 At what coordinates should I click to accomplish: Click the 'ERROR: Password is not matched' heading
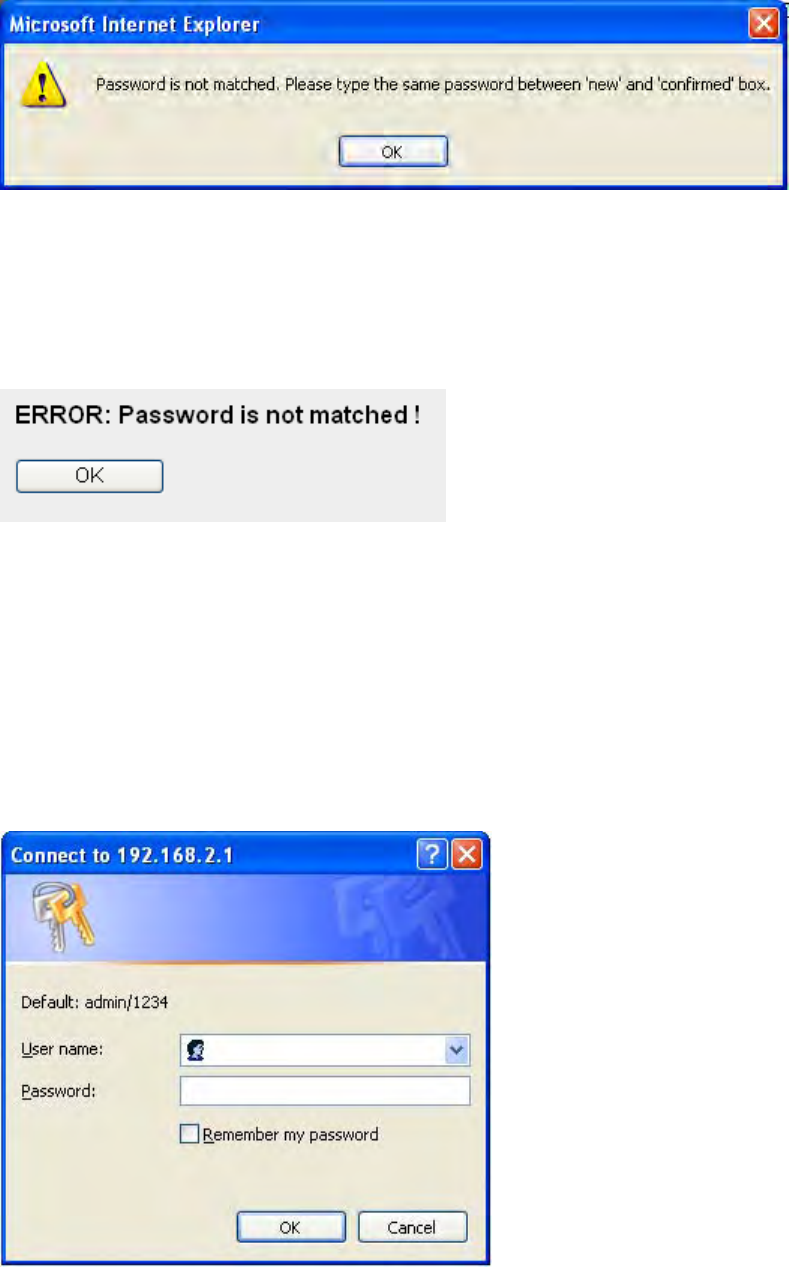click(217, 415)
